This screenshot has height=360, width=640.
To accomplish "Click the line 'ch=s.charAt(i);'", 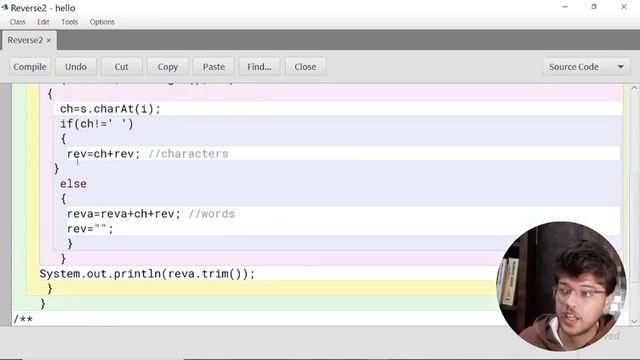I will point(110,109).
